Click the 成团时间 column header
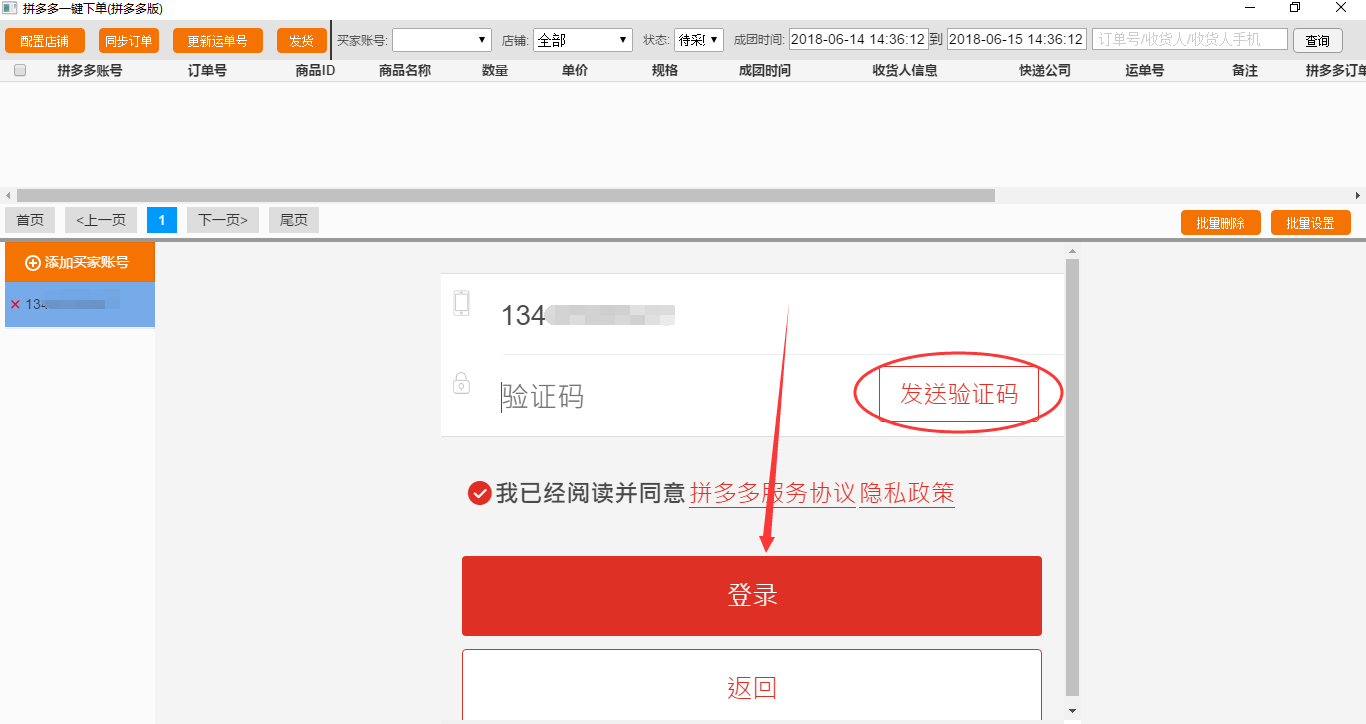Viewport: 1366px width, 724px height. [x=765, y=71]
